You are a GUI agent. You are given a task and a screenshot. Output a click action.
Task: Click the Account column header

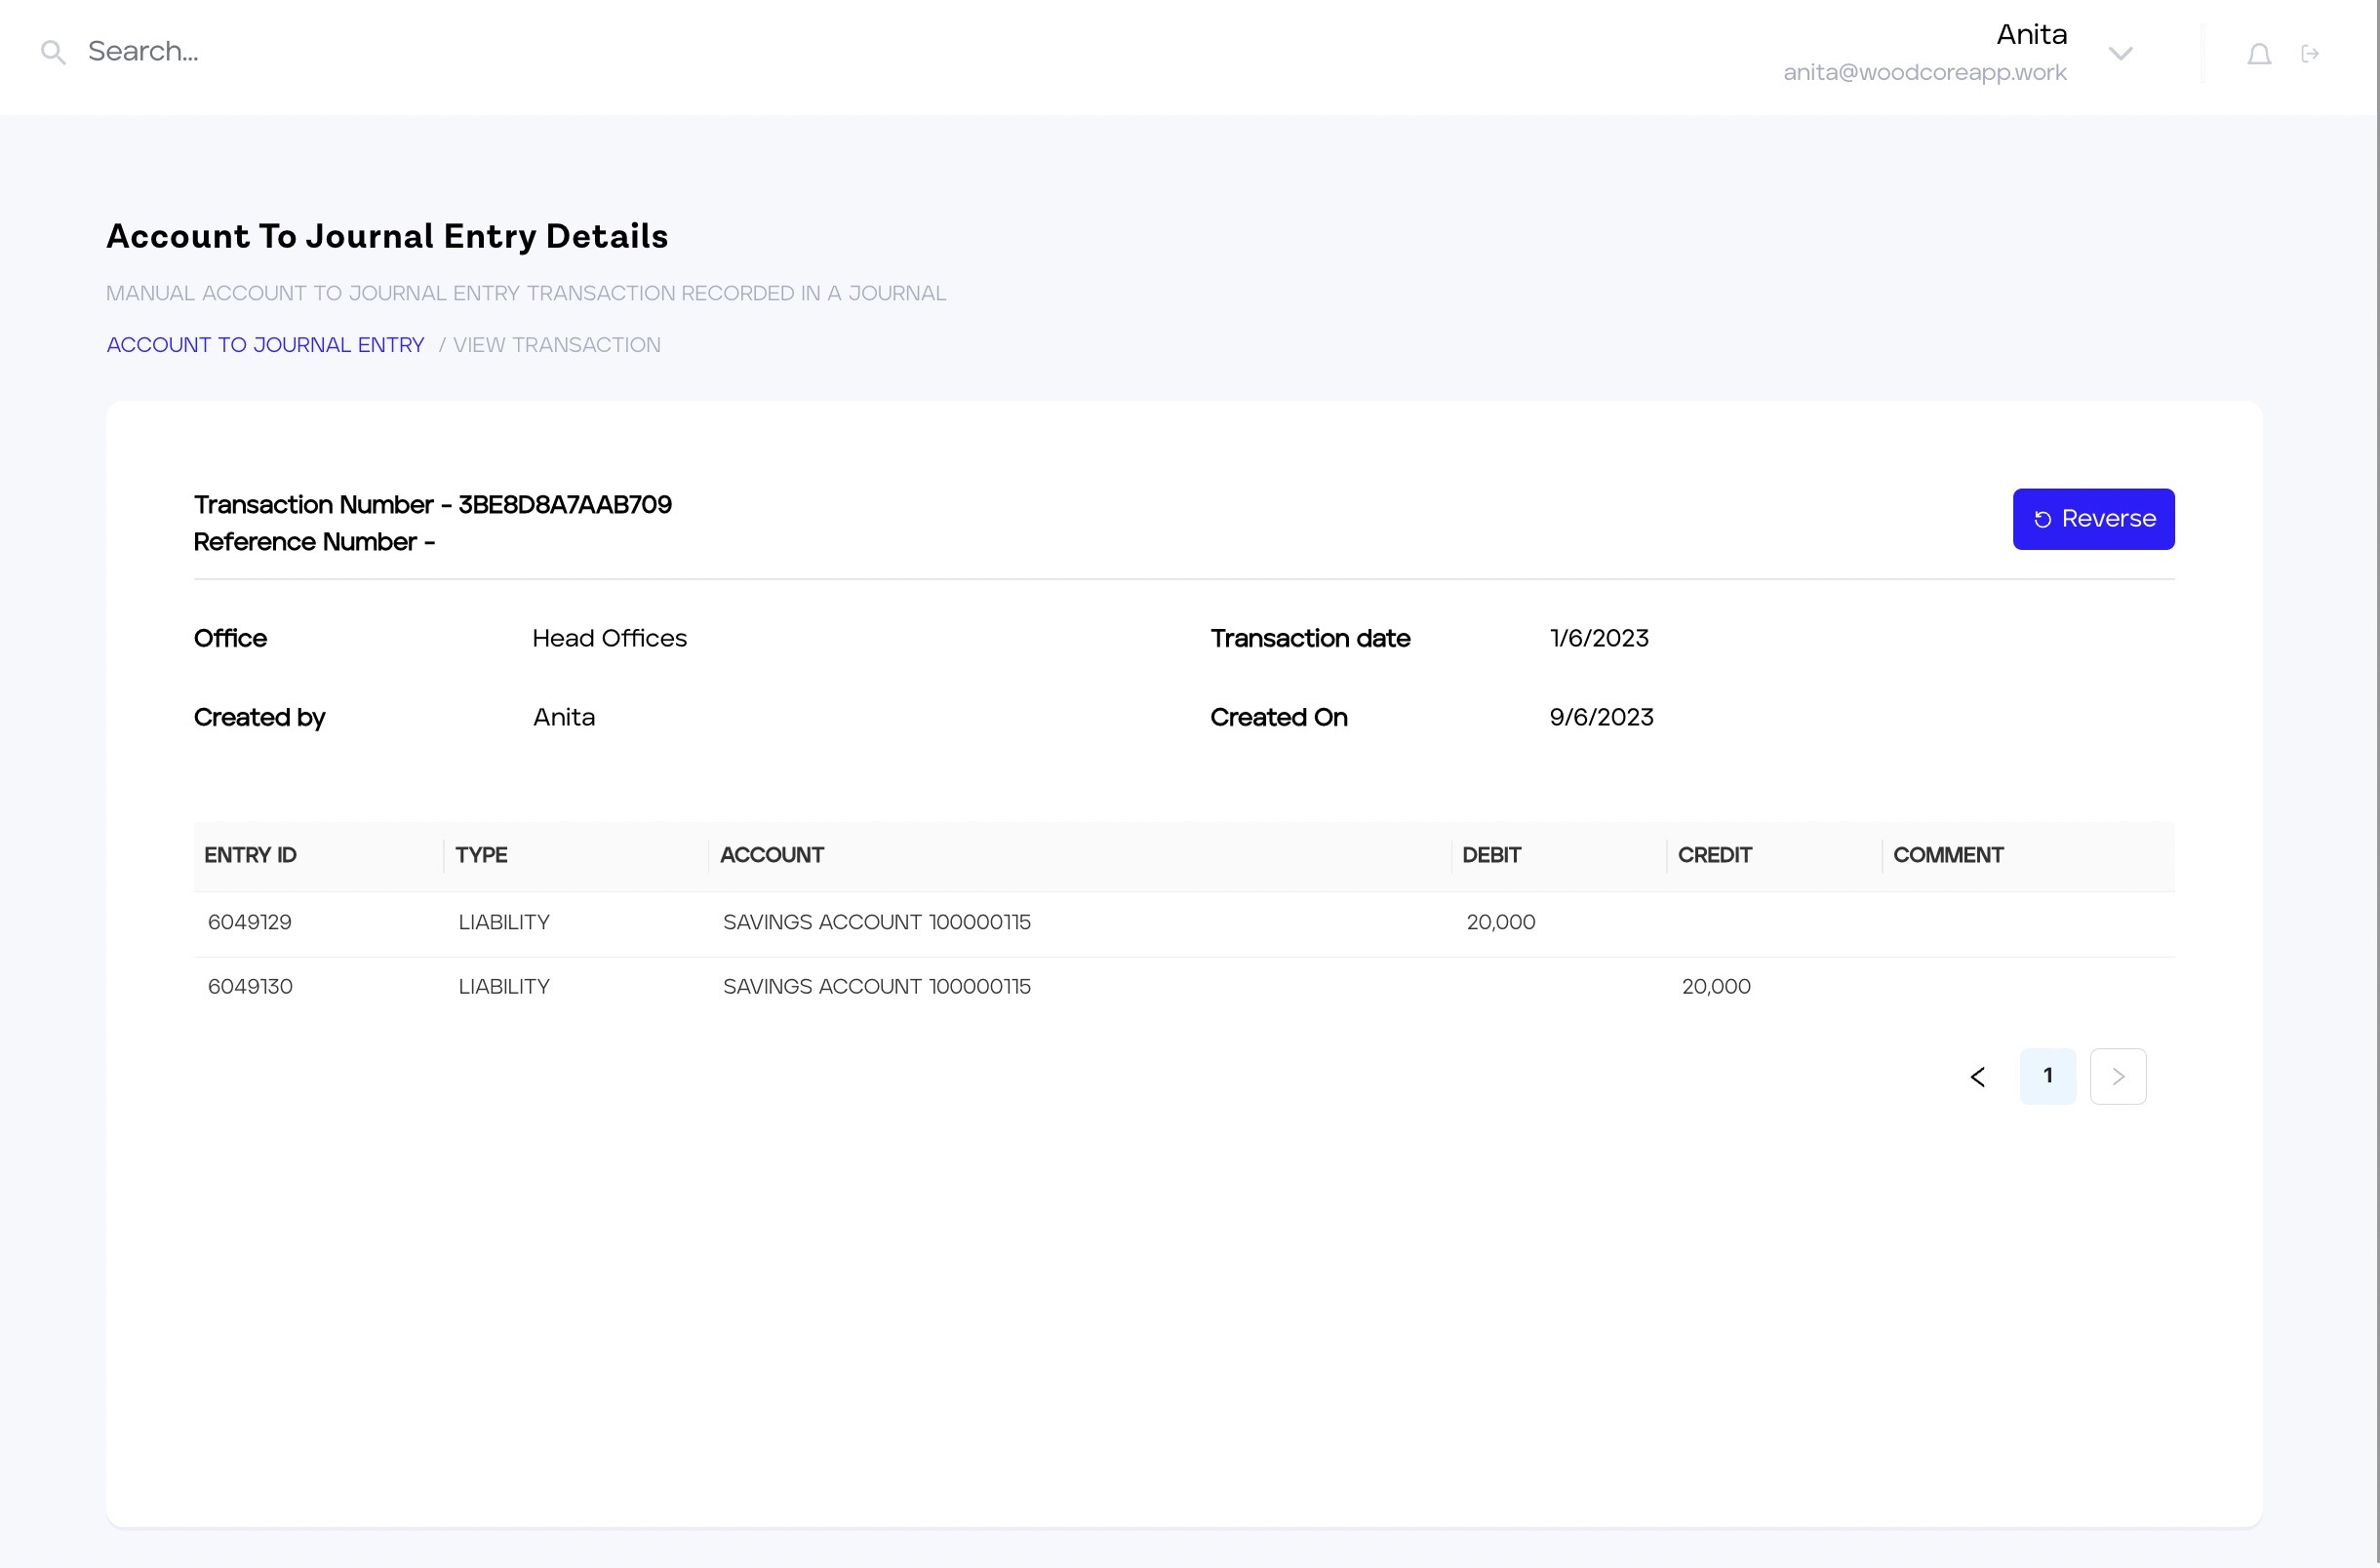click(771, 856)
